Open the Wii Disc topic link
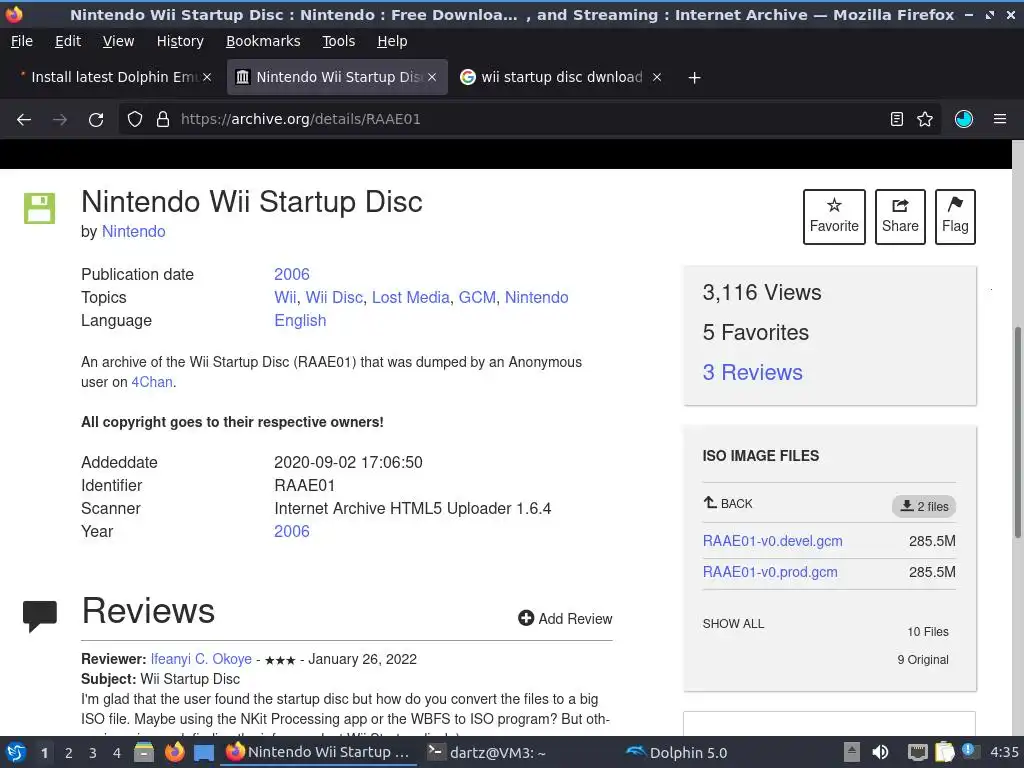Image resolution: width=1024 pixels, height=768 pixels. tap(334, 298)
